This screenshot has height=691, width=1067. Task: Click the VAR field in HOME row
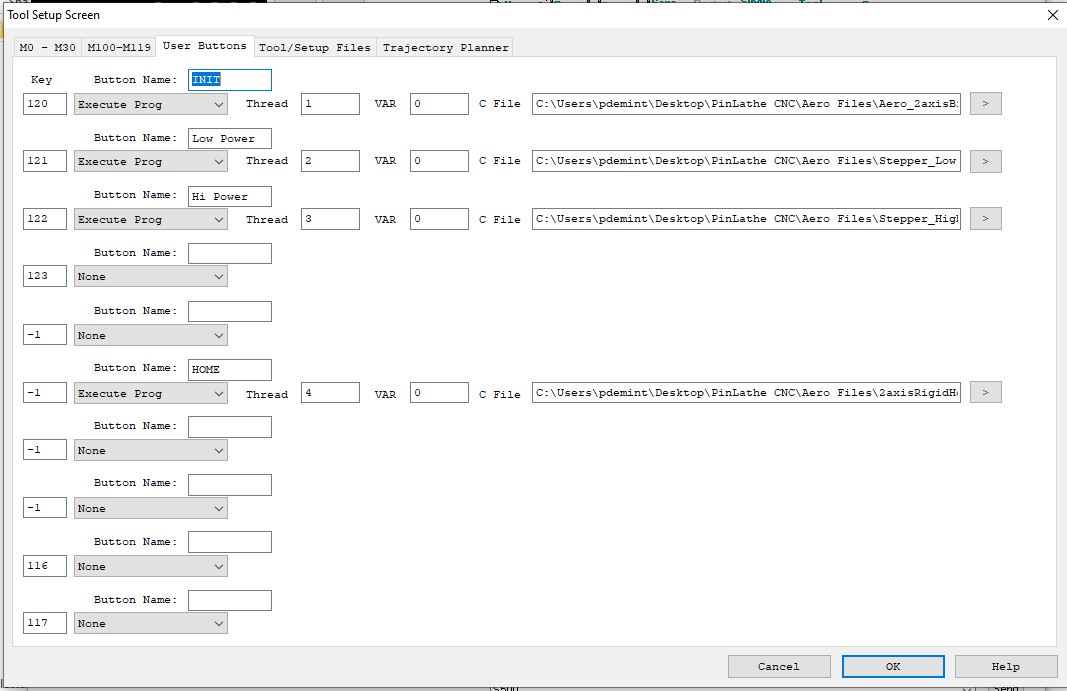click(438, 393)
